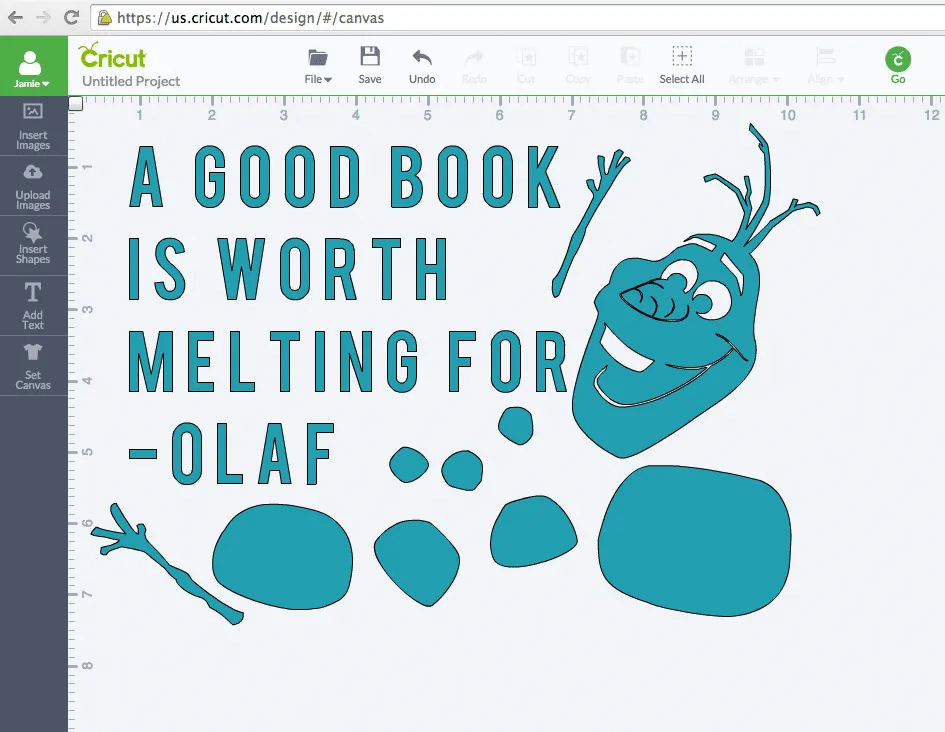The image size is (945, 732).
Task: Open the Upload Images panel
Action: pyautogui.click(x=33, y=186)
